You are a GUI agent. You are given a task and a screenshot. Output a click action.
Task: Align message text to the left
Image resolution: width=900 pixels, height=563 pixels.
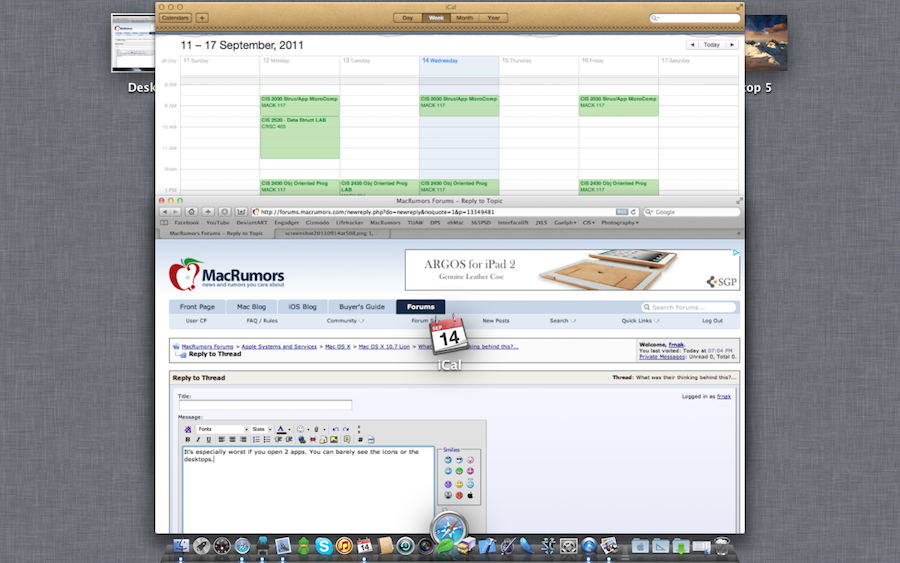point(222,440)
